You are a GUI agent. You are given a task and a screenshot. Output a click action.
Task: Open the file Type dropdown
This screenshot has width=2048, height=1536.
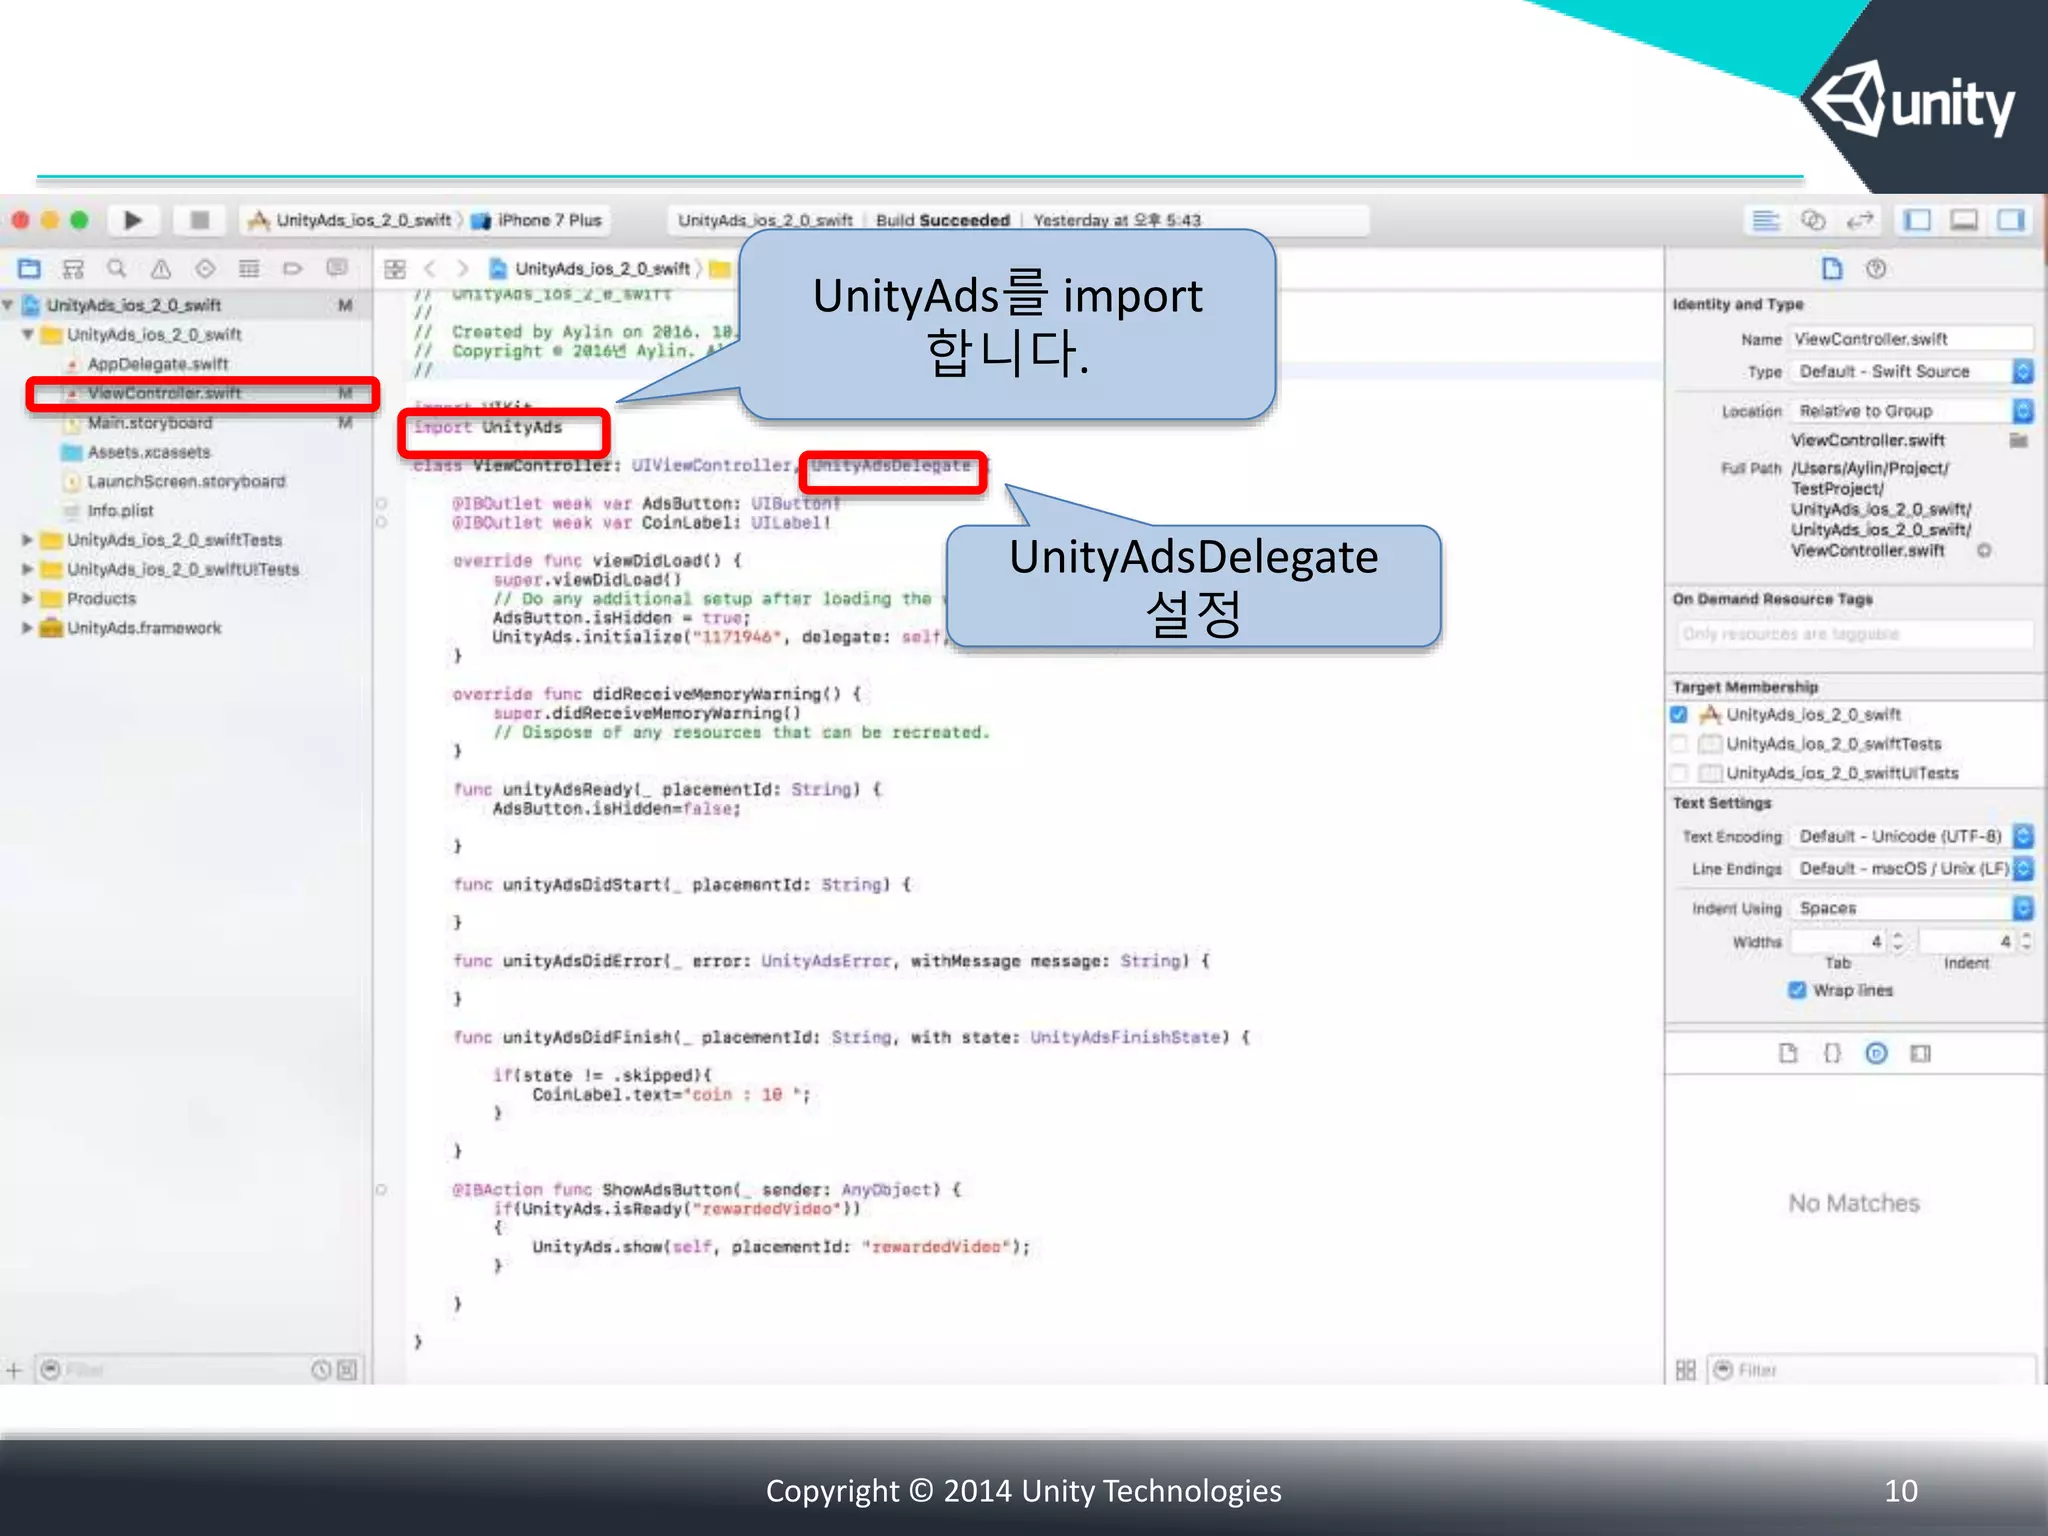pyautogui.click(x=1912, y=371)
